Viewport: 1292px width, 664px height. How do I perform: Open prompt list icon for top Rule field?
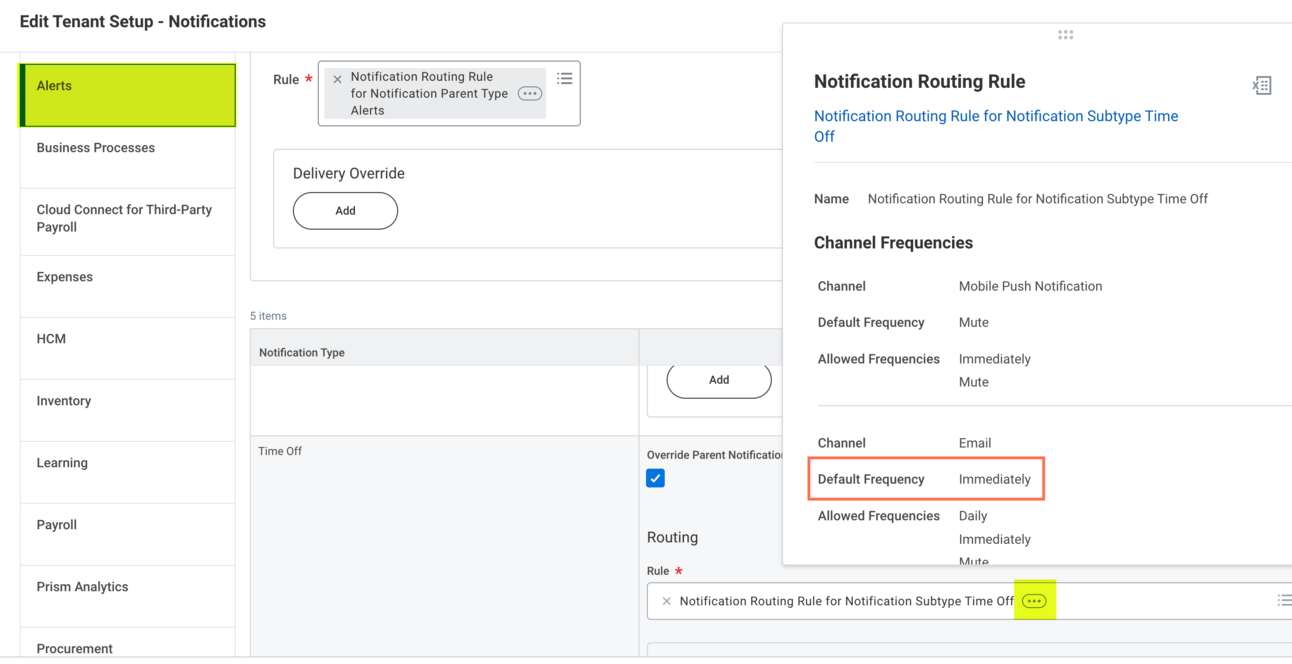tap(565, 78)
